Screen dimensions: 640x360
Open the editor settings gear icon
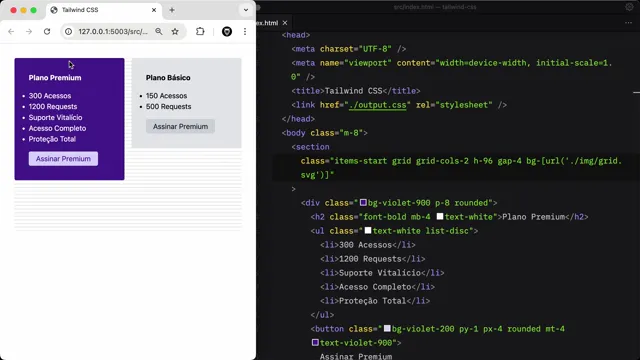[629, 7]
